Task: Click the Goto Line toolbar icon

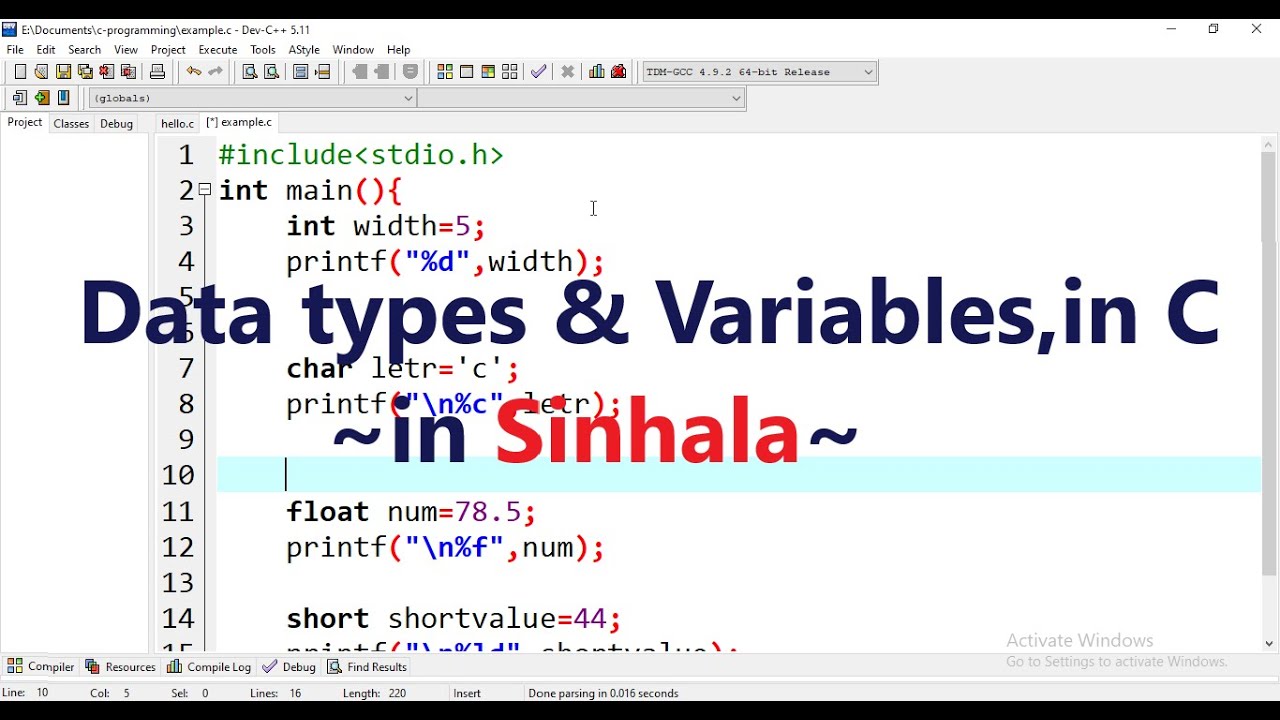Action: click(x=323, y=71)
